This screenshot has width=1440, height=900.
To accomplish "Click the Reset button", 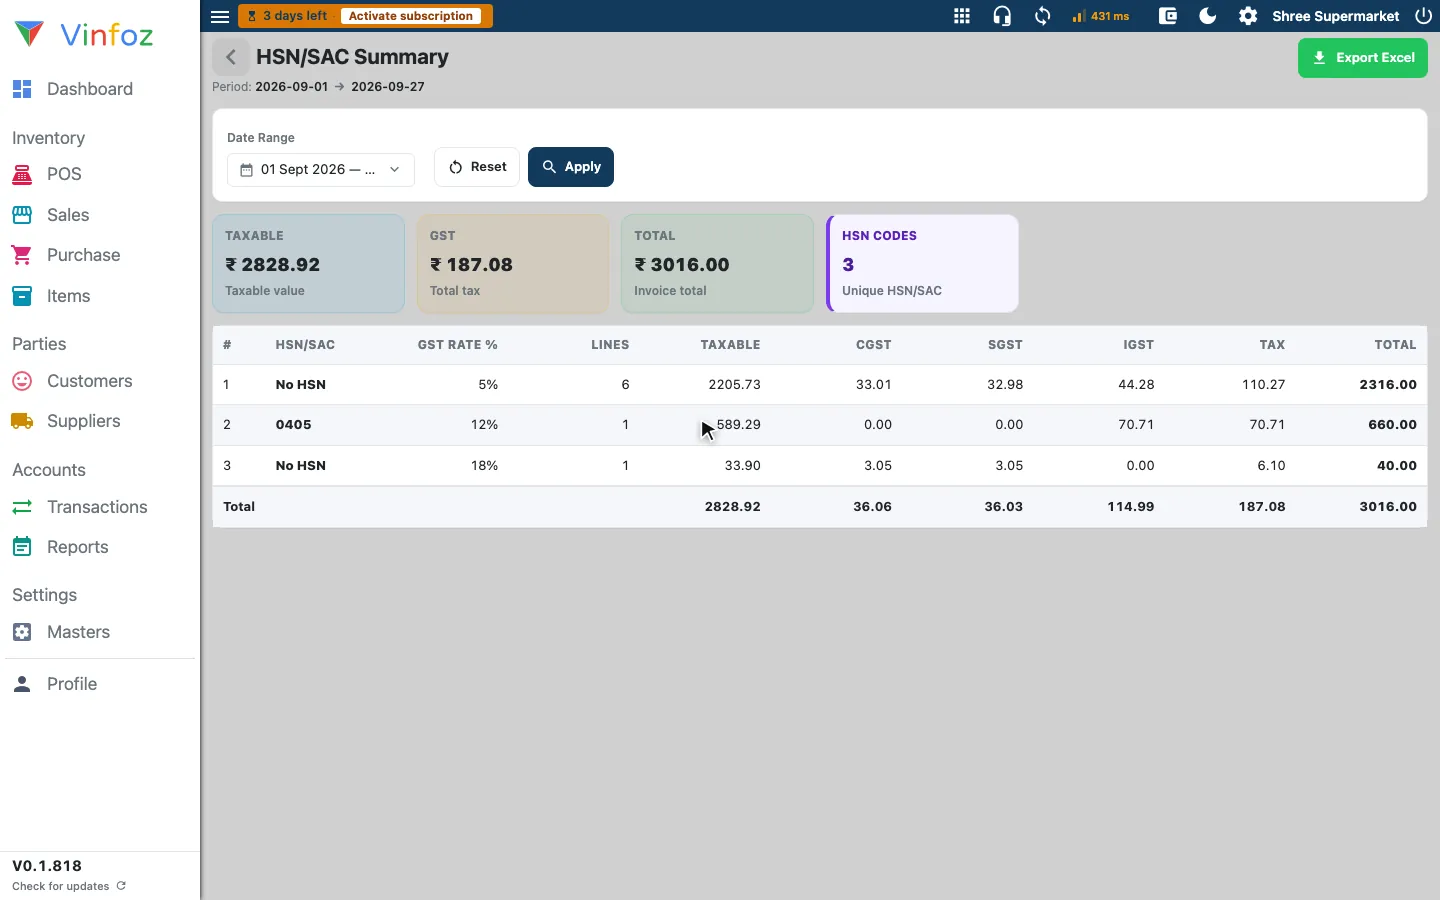I will point(477,167).
